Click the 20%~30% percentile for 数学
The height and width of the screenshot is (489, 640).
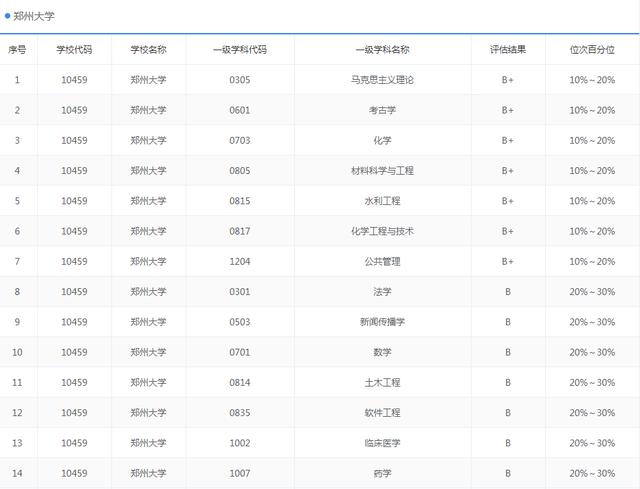[x=592, y=352]
